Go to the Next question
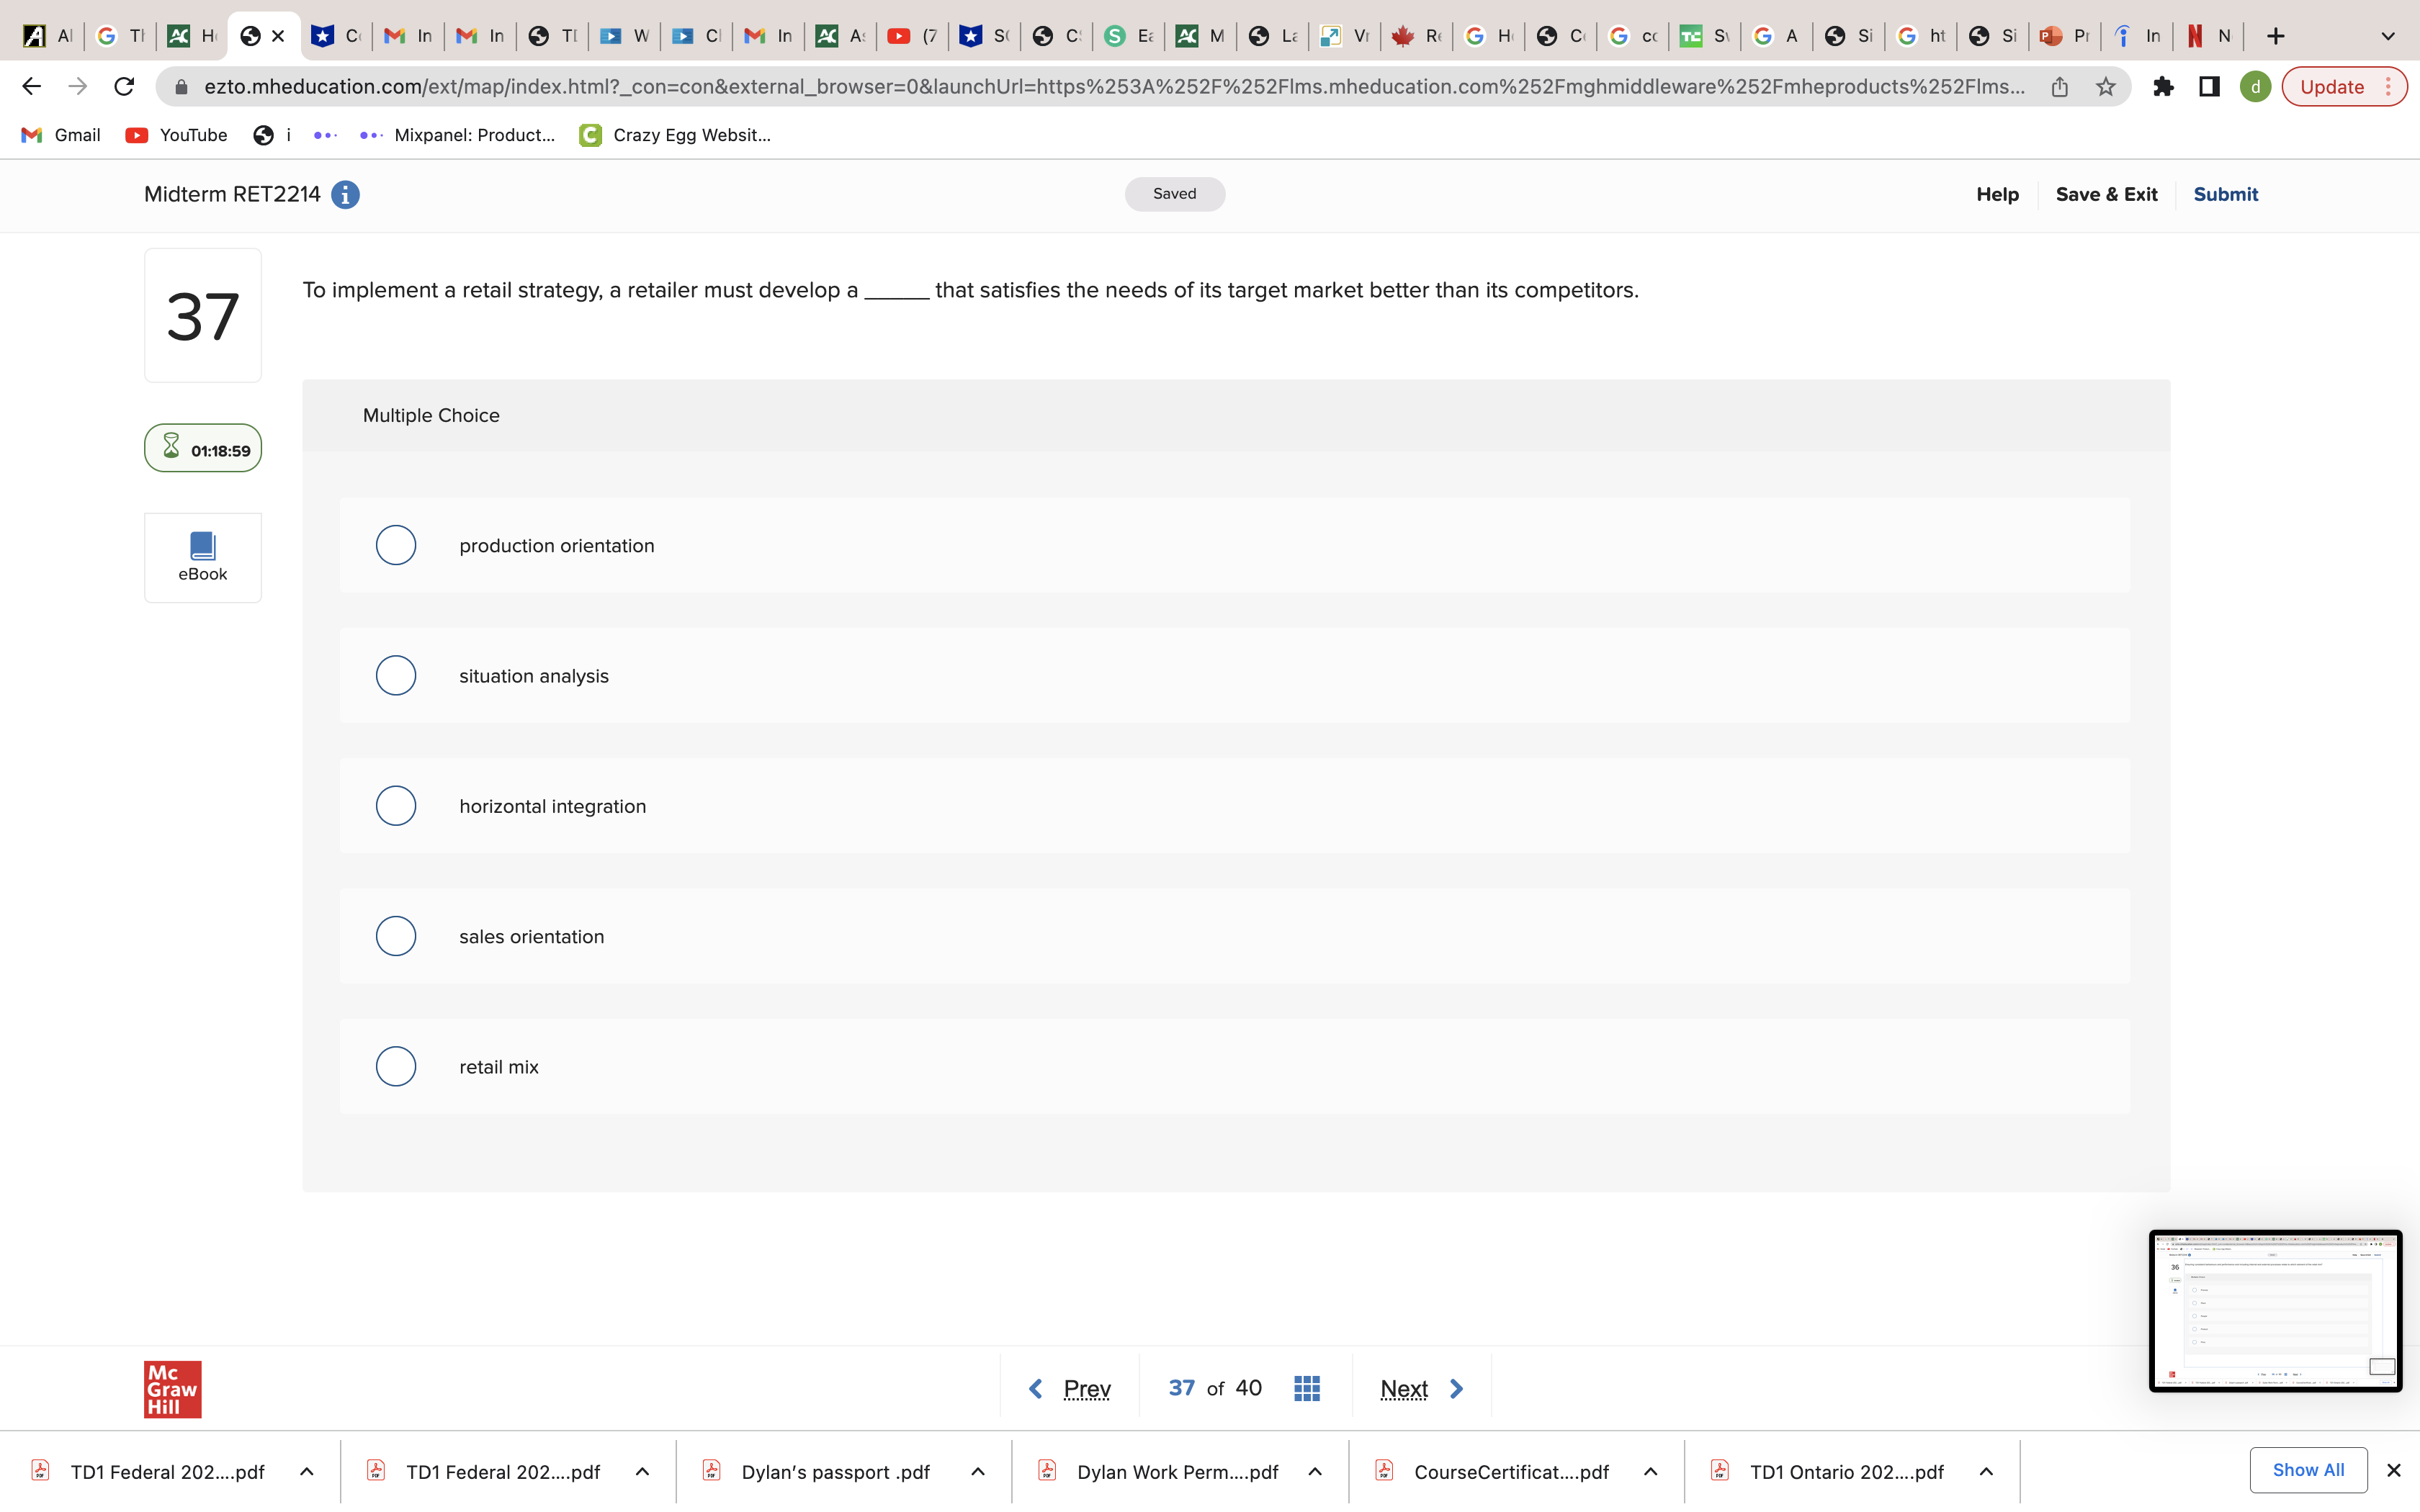Screen dimensions: 2420x1512 (1419, 1387)
